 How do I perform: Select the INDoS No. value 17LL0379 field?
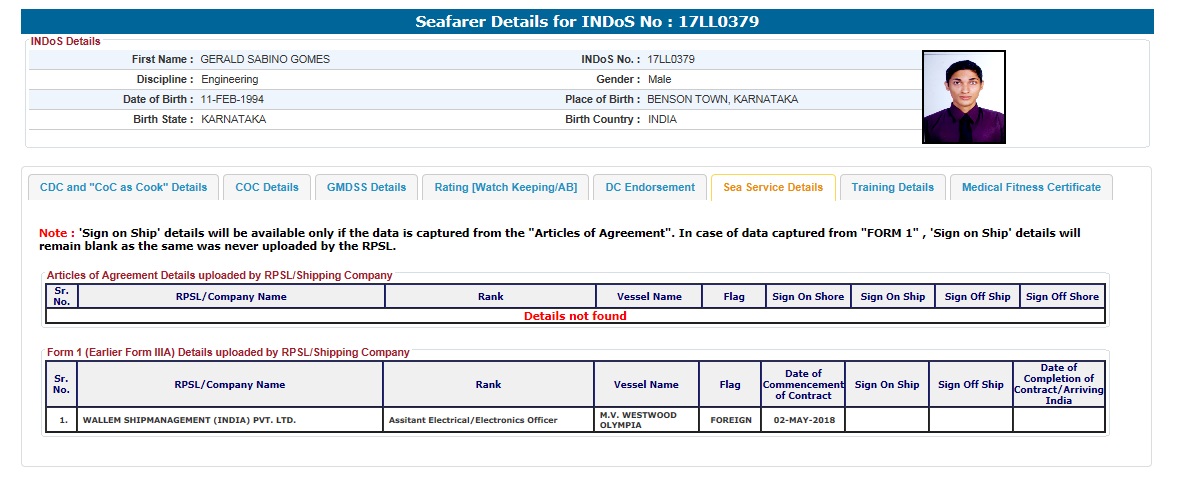(671, 59)
